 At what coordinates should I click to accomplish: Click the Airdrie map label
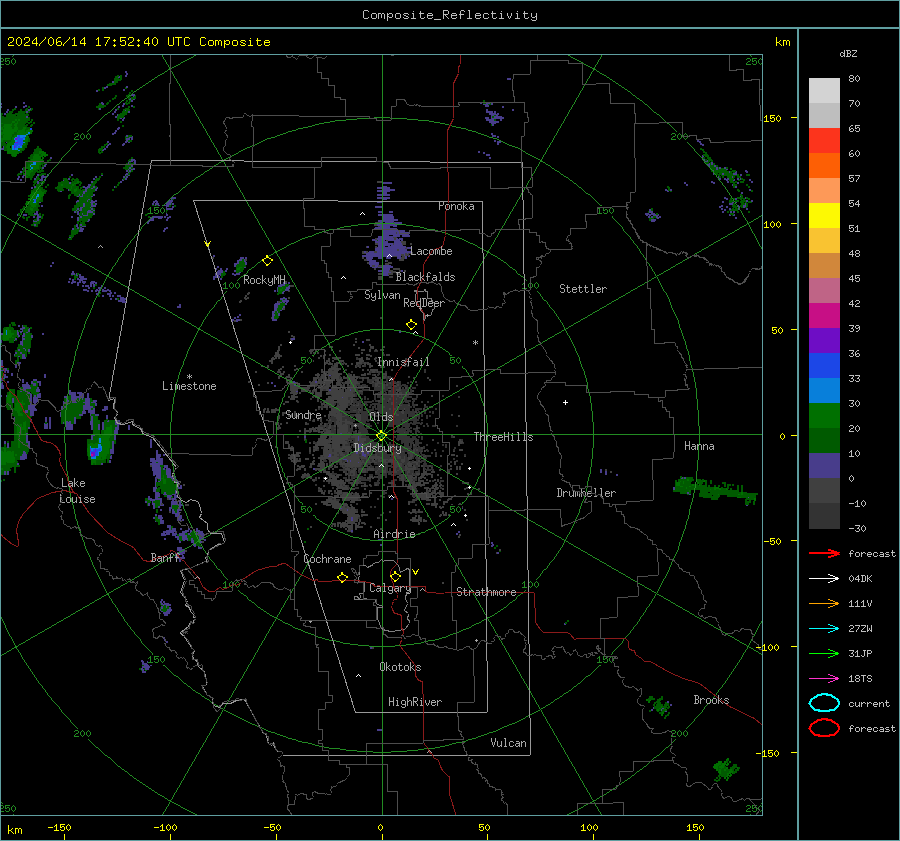(x=394, y=534)
